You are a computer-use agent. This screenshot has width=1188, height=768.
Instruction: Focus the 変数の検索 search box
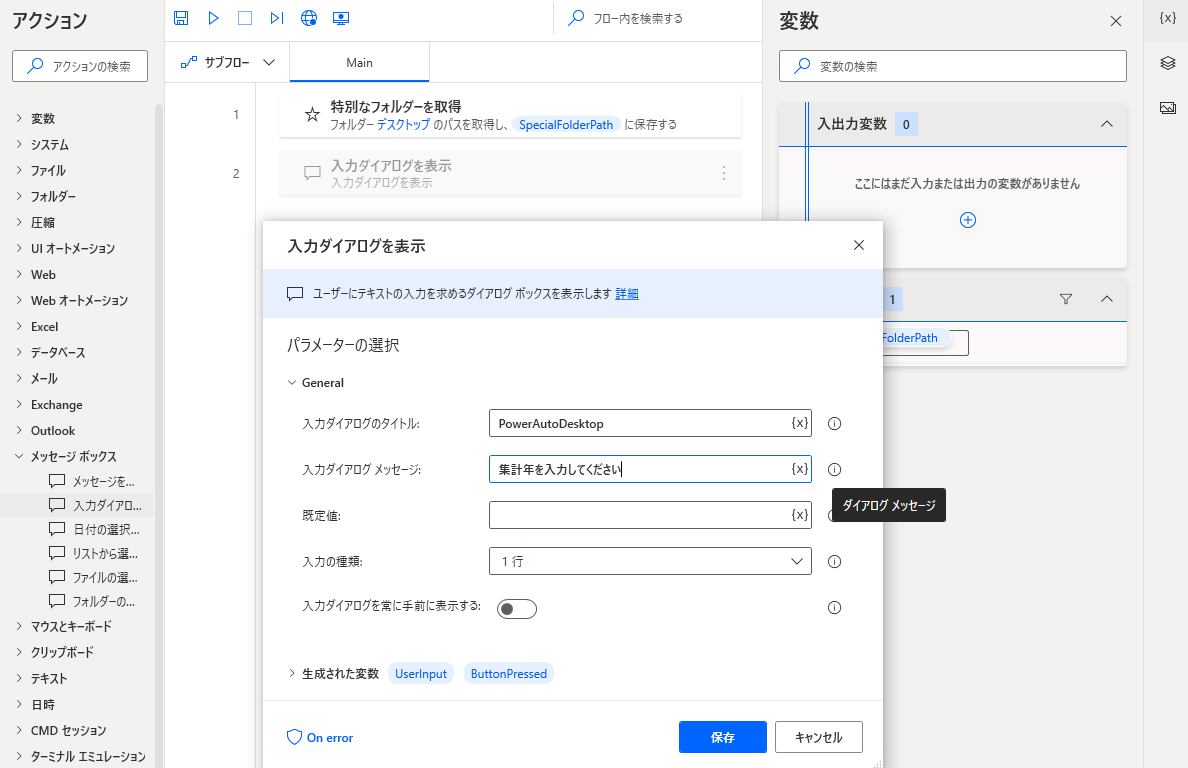click(x=952, y=66)
